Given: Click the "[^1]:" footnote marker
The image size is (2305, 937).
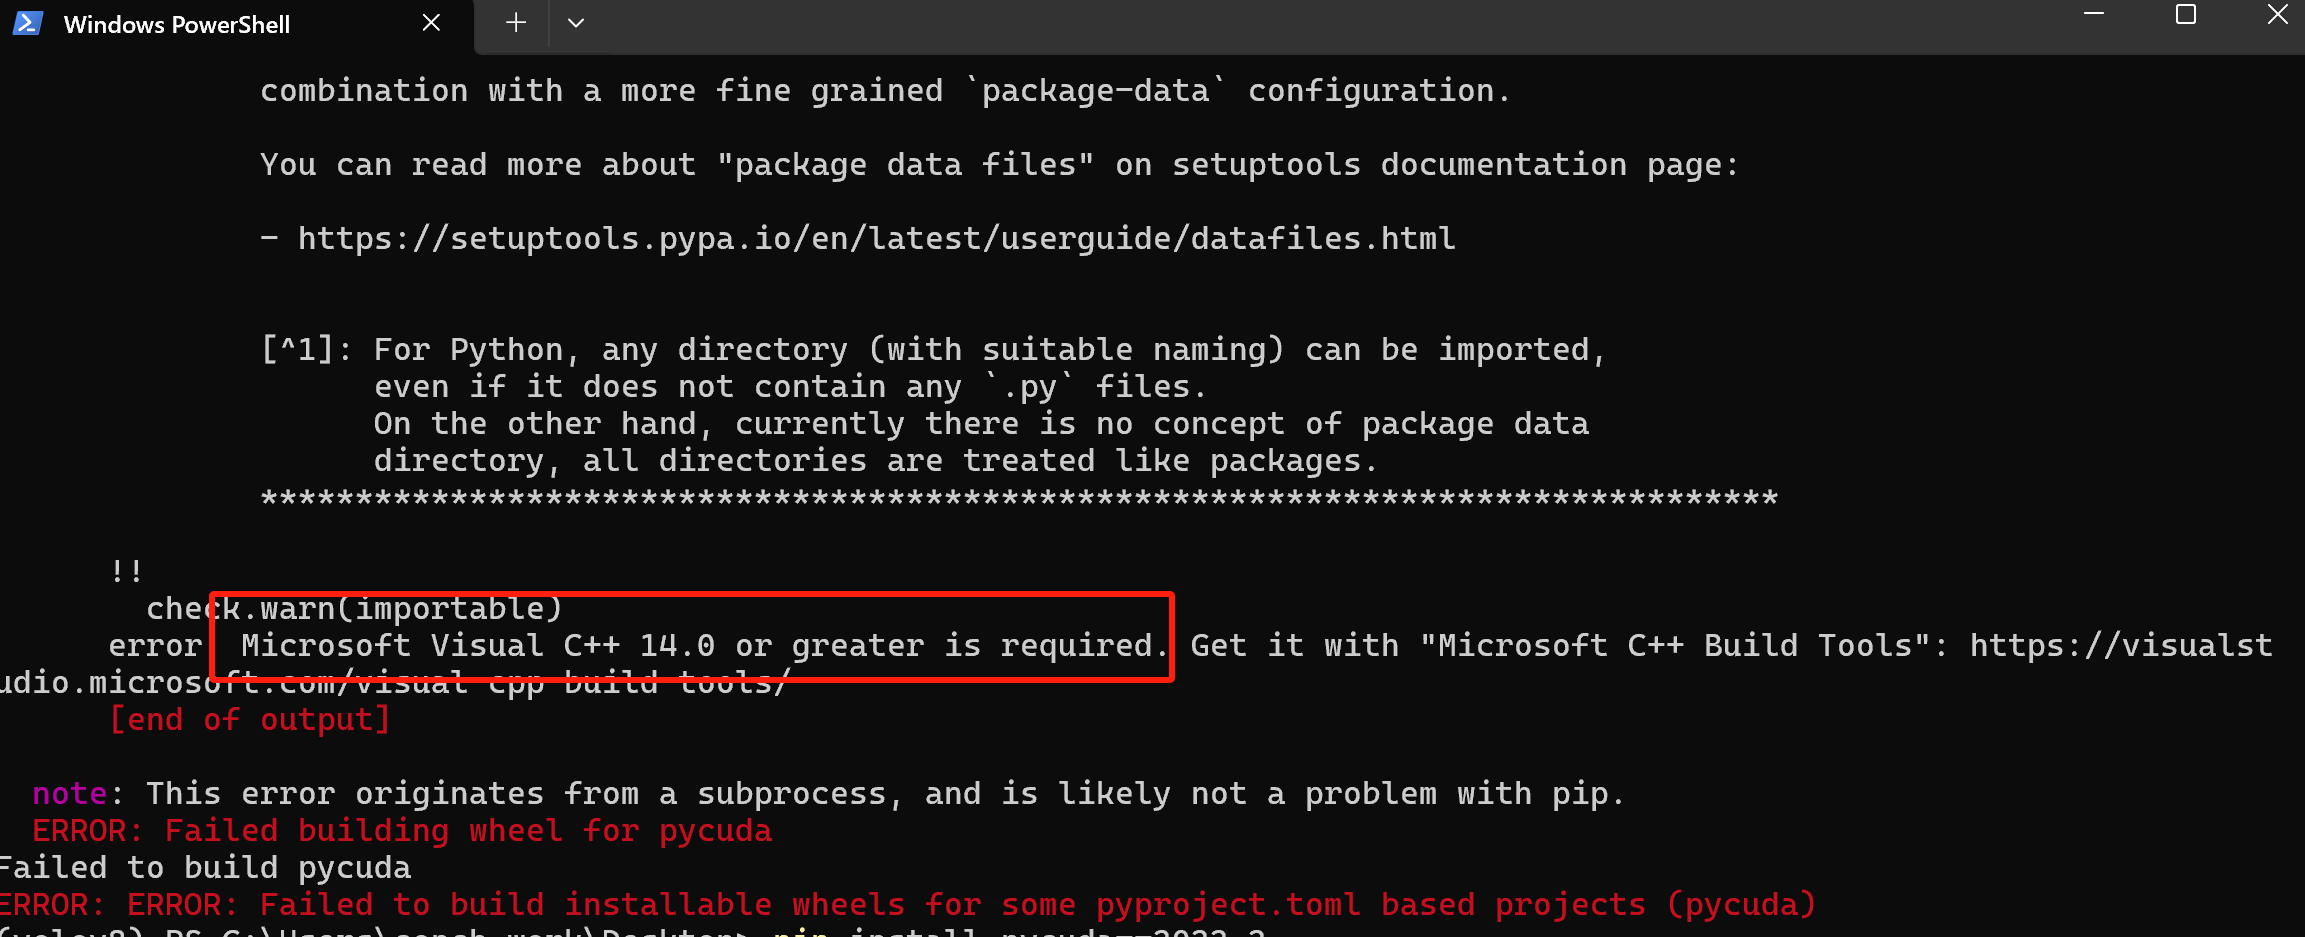Looking at the screenshot, I should (306, 350).
